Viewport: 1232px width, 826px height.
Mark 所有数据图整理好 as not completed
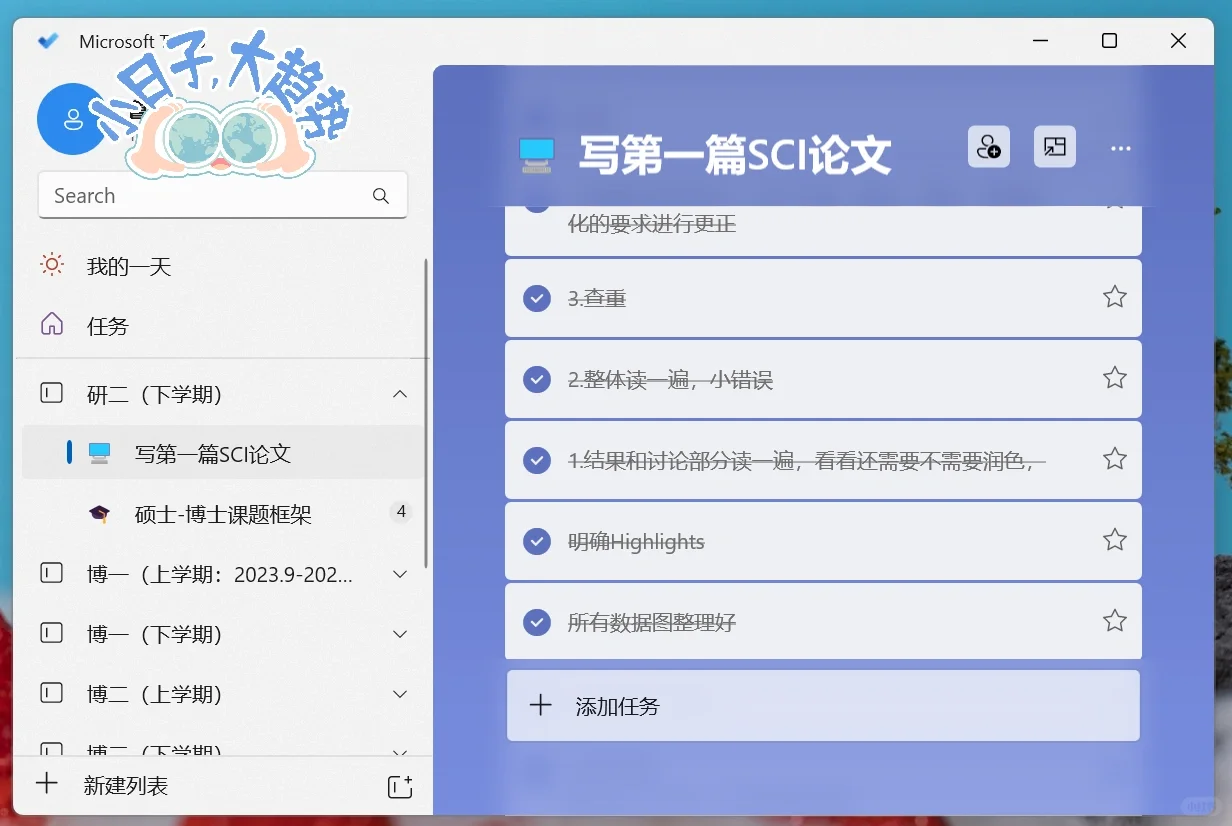pyautogui.click(x=537, y=621)
